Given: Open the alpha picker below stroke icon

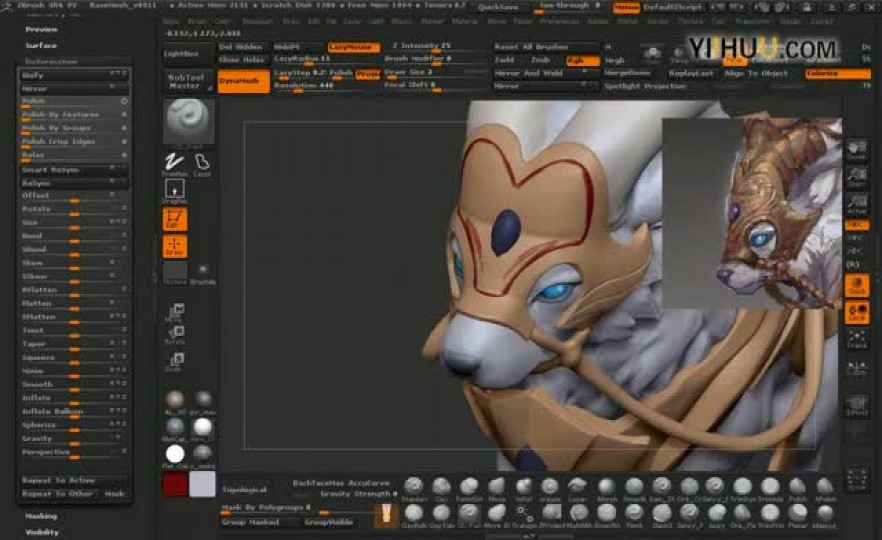Looking at the screenshot, I should point(174,191).
